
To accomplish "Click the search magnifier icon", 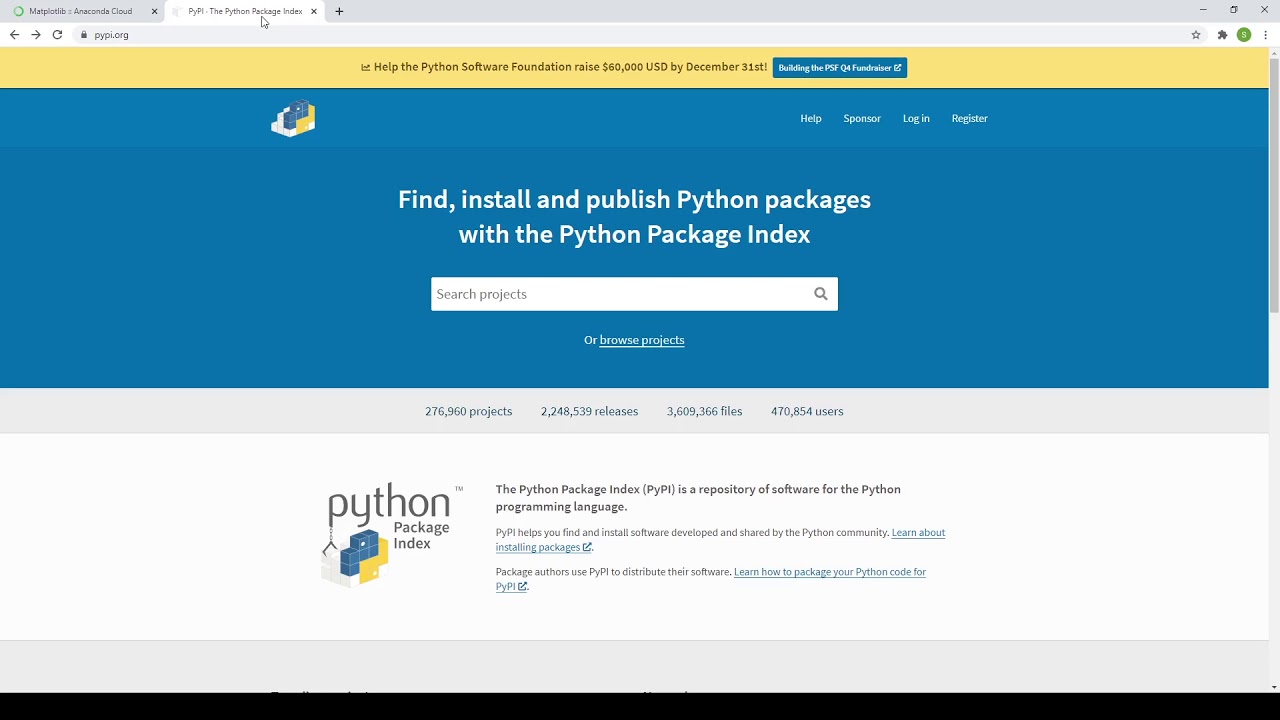I will (x=821, y=294).
